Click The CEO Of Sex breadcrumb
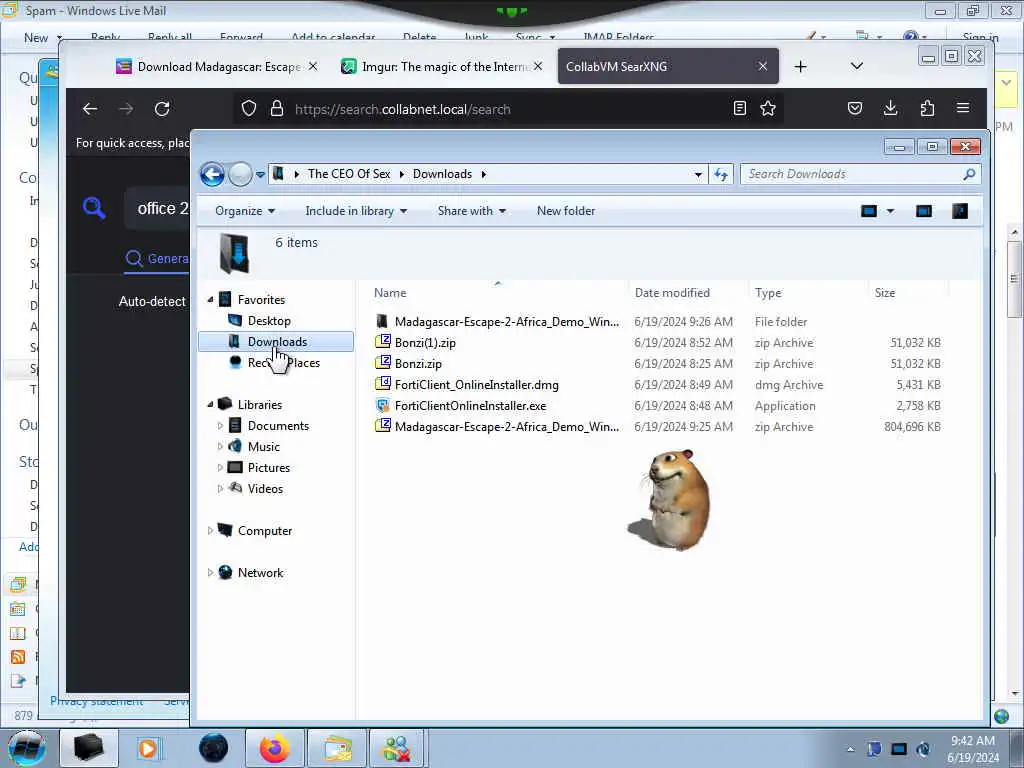The image size is (1024, 768). 349,174
